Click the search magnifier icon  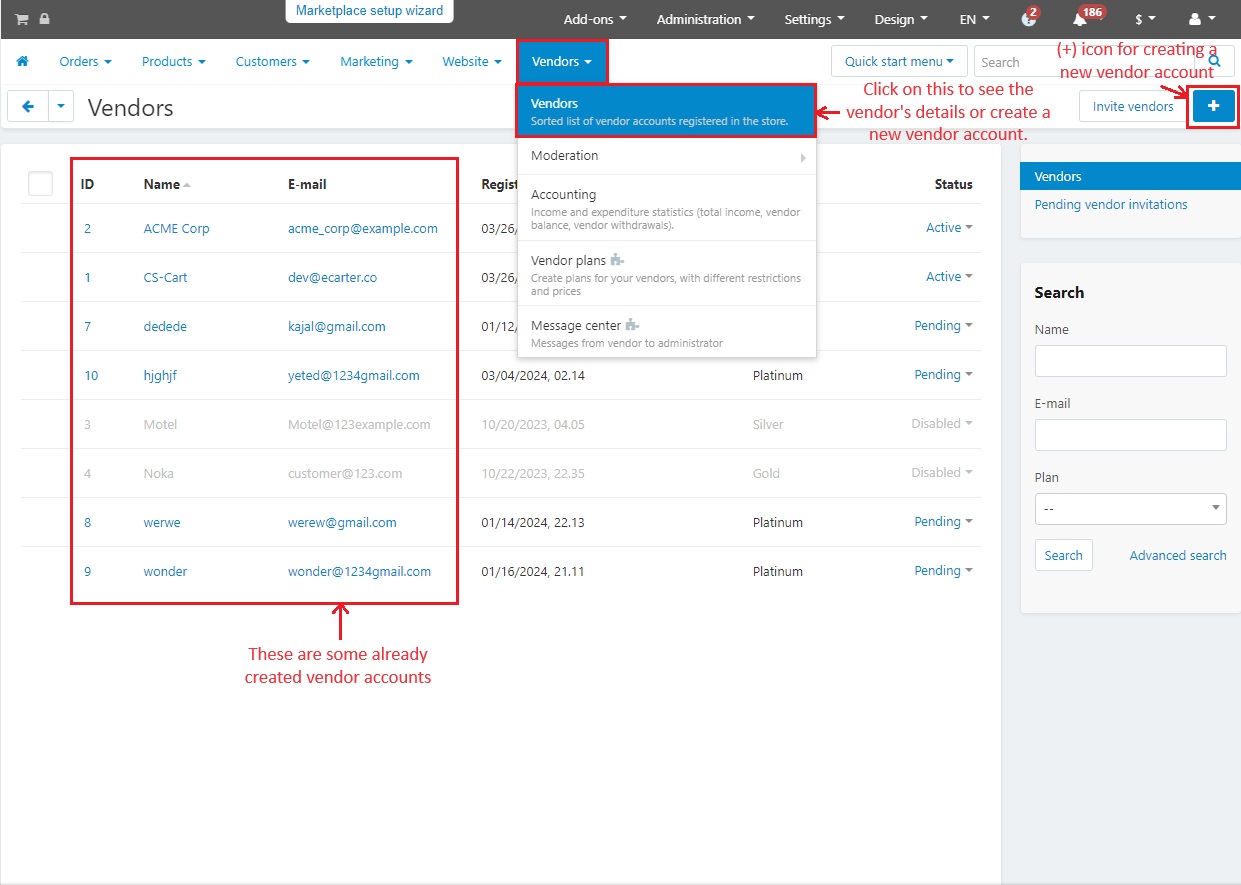[x=1215, y=61]
